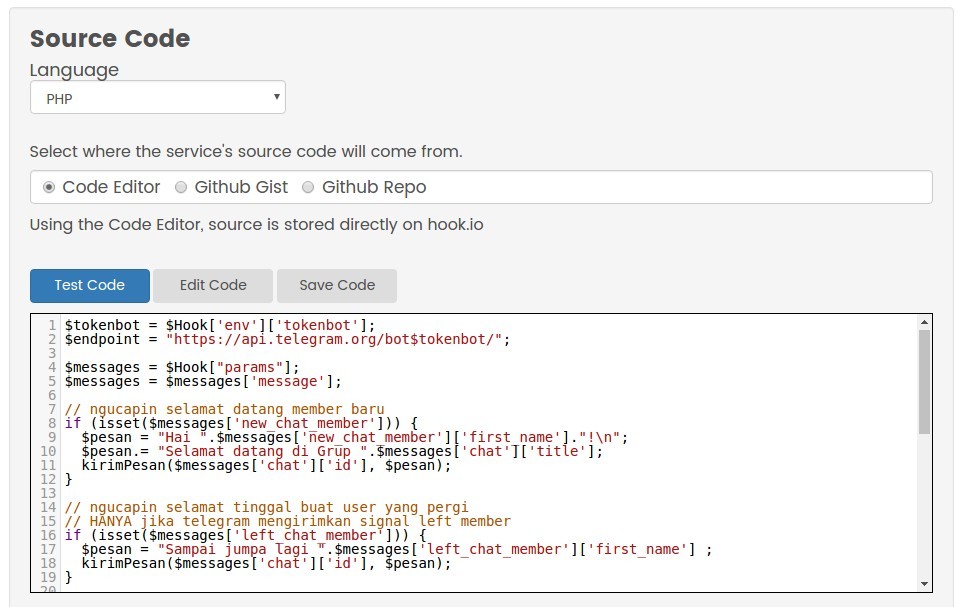The height and width of the screenshot is (607, 957).
Task: Click "Save Code"
Action: (x=336, y=285)
